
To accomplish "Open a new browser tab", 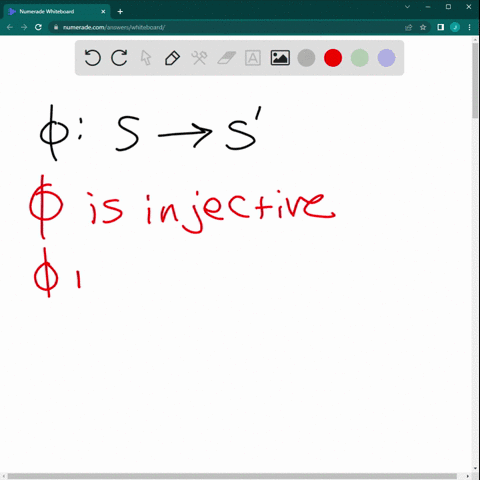I will 120,12.
